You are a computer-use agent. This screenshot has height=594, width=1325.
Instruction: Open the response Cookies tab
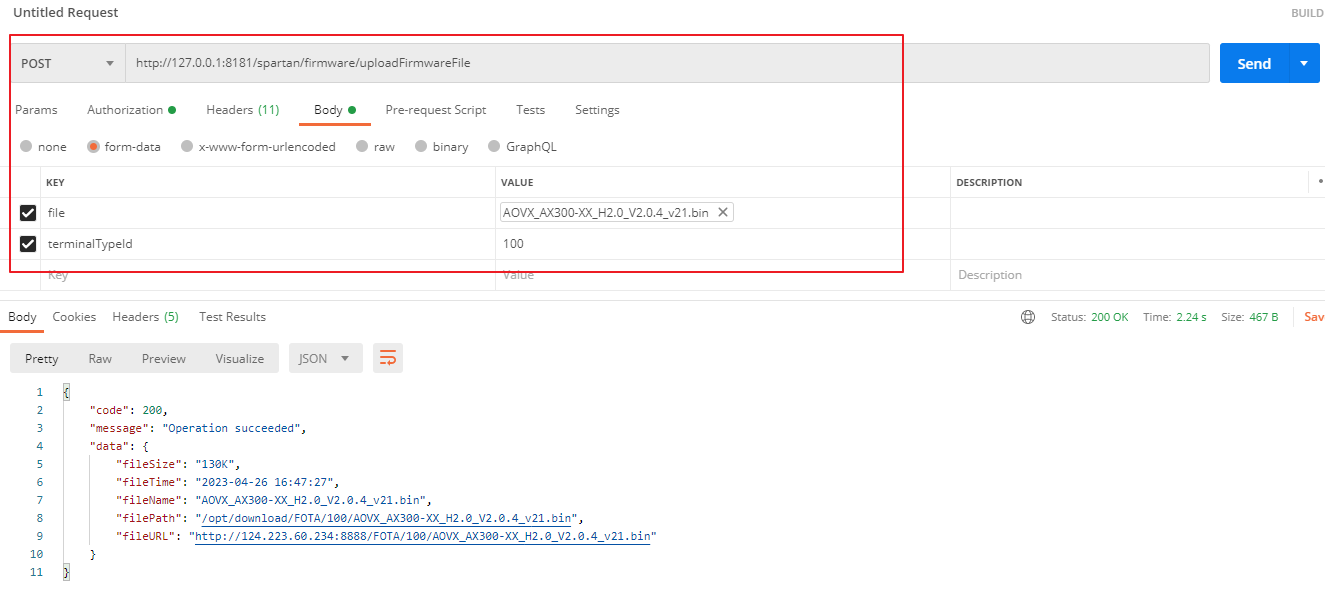pyautogui.click(x=74, y=317)
